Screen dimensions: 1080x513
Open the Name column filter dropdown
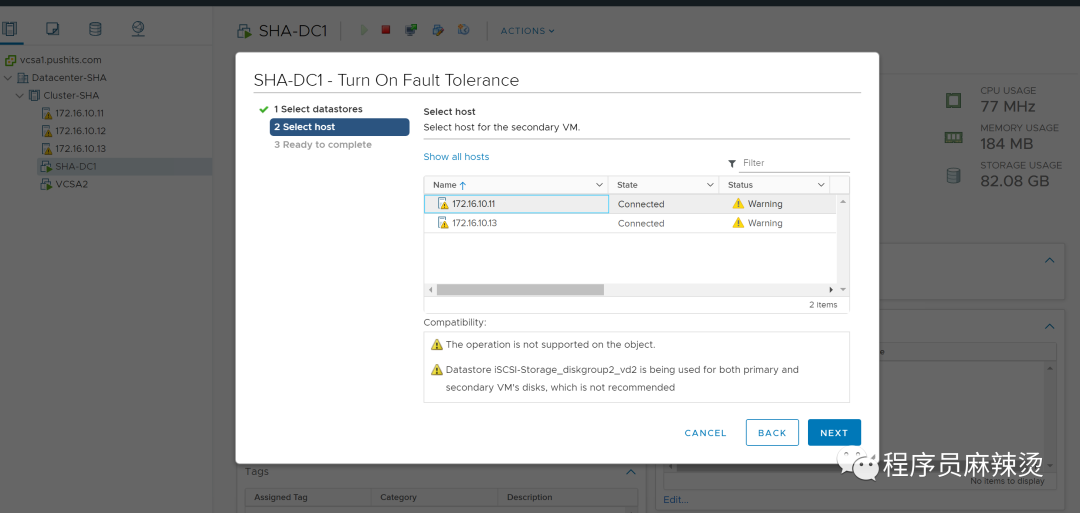tap(599, 185)
